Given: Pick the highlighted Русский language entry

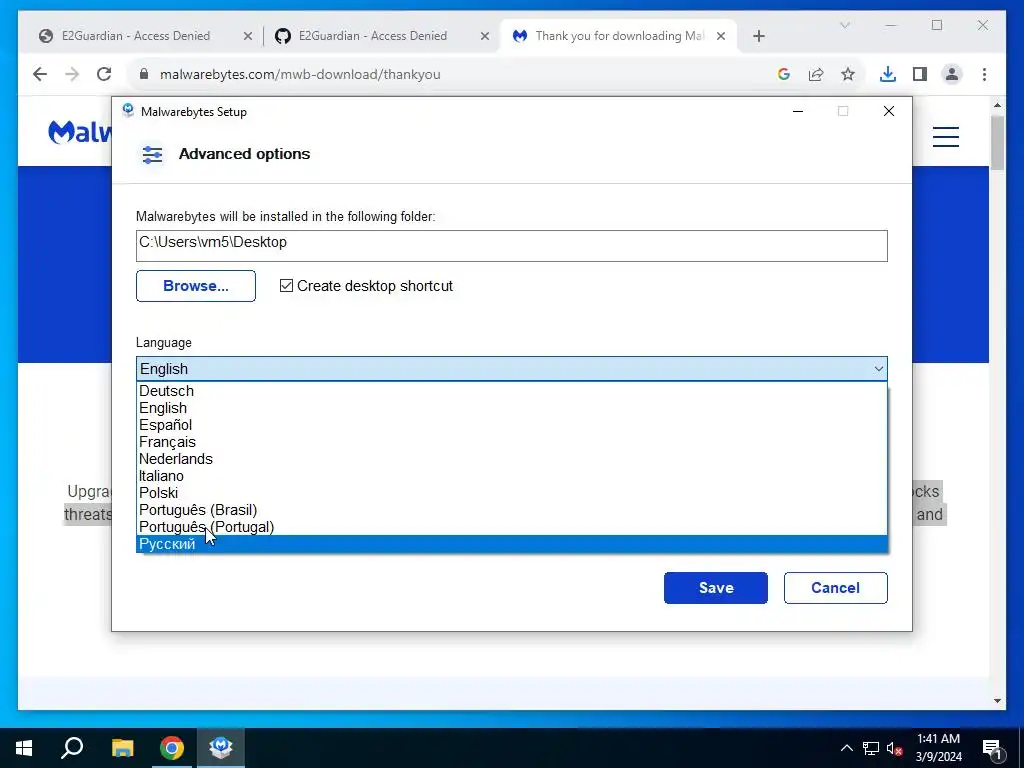Looking at the screenshot, I should (x=512, y=543).
